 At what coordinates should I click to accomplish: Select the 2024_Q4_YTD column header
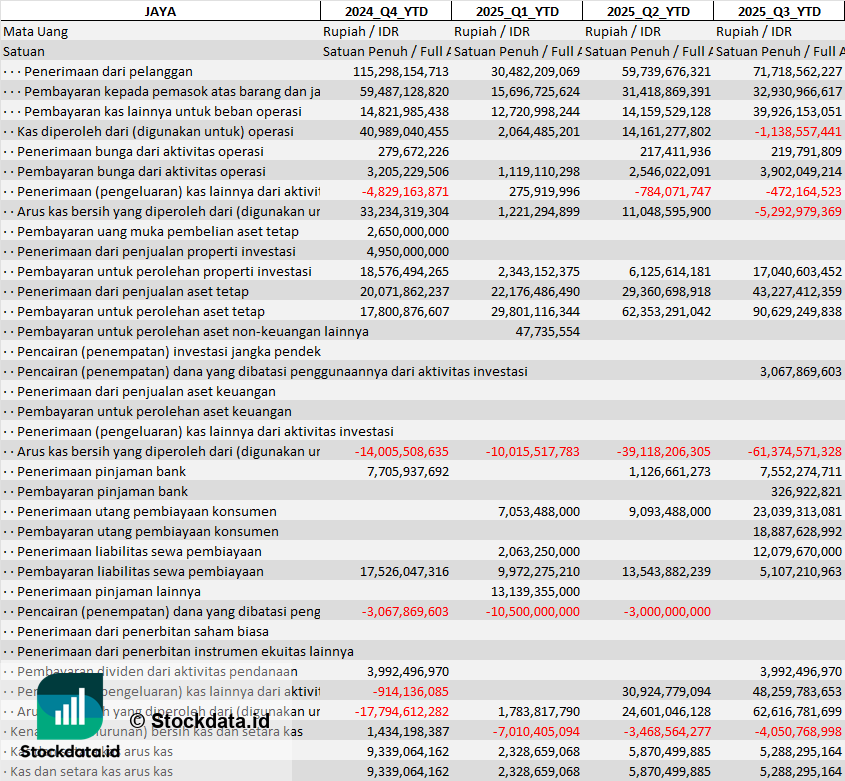[x=385, y=11]
